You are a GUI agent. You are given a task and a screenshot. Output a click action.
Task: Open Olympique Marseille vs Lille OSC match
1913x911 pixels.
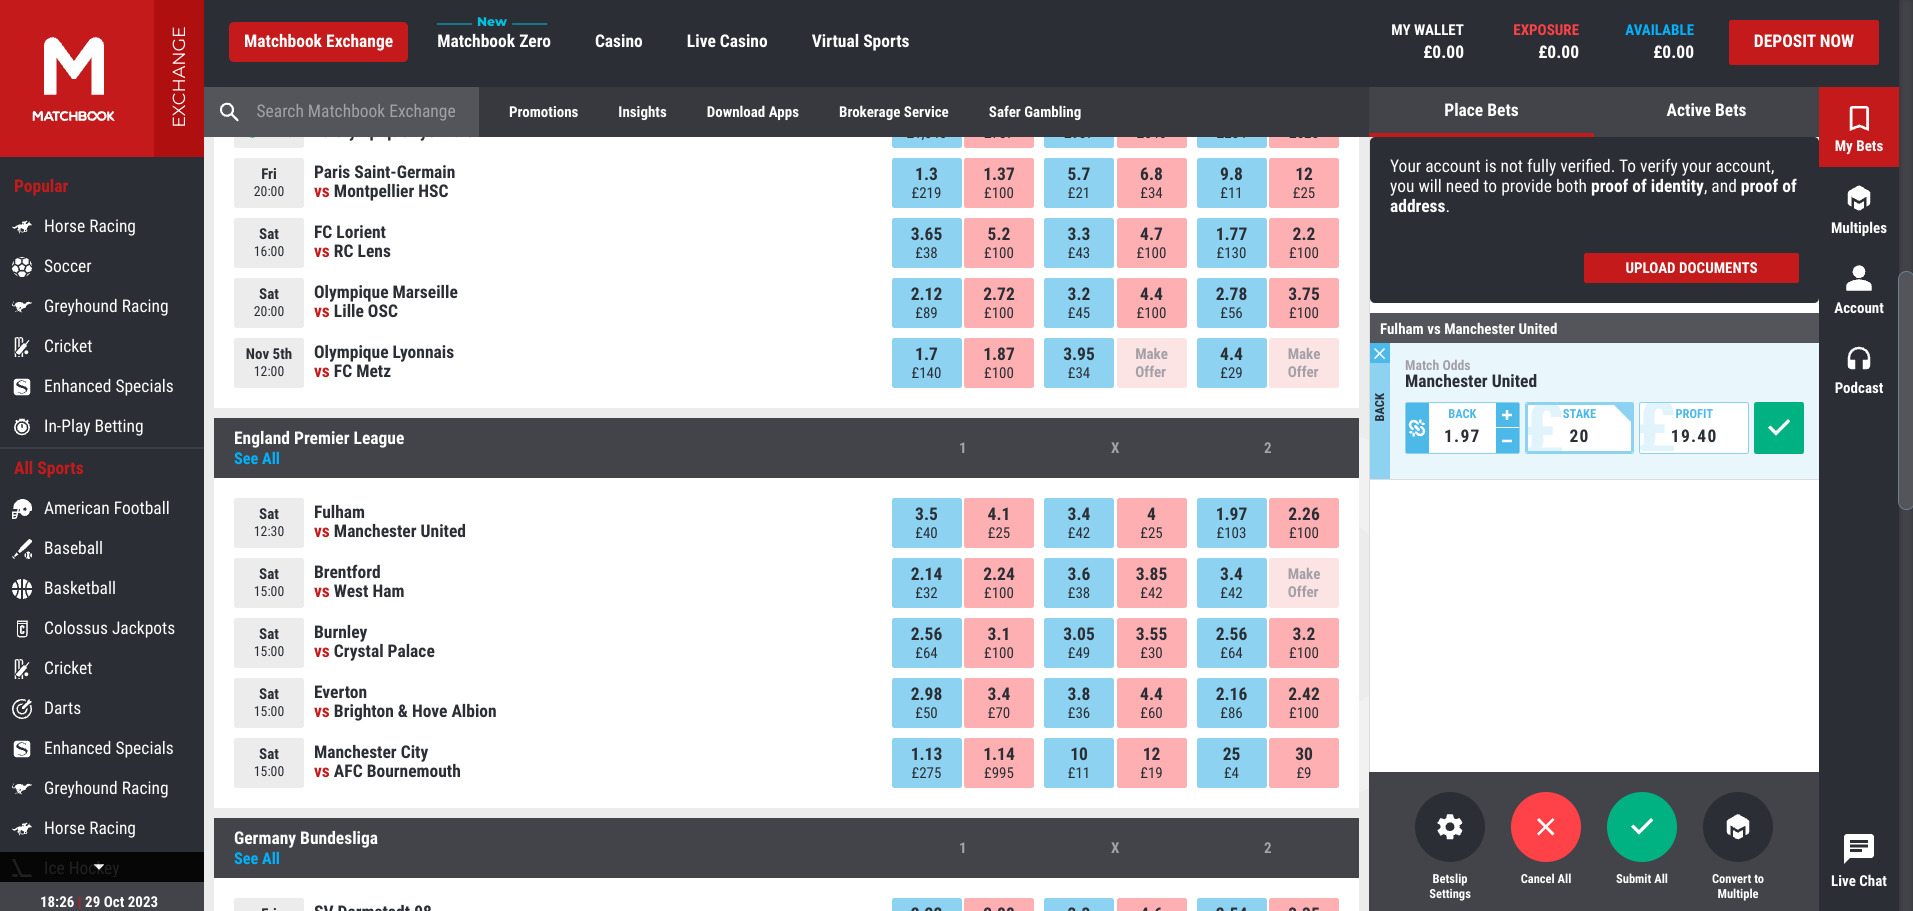(385, 302)
